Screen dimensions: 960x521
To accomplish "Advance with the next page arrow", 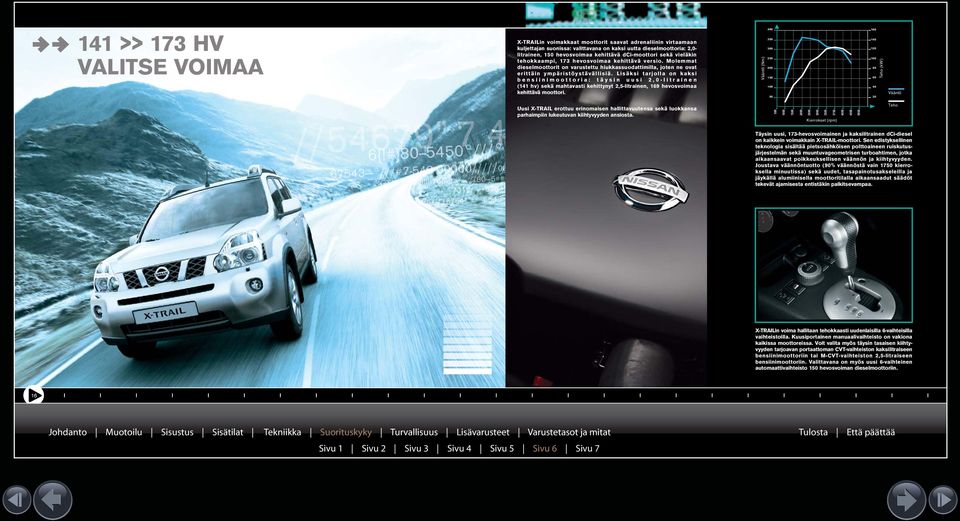I will click(x=906, y=500).
